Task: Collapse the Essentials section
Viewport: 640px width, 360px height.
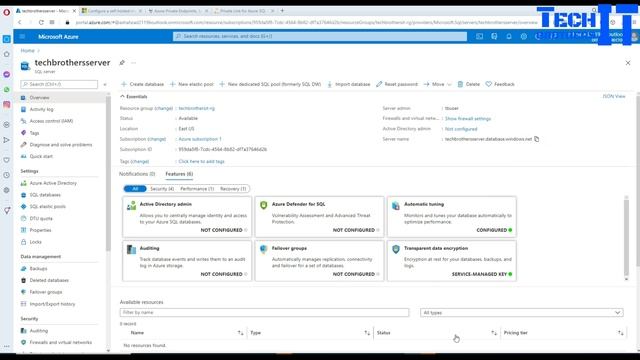Action: [x=133, y=97]
